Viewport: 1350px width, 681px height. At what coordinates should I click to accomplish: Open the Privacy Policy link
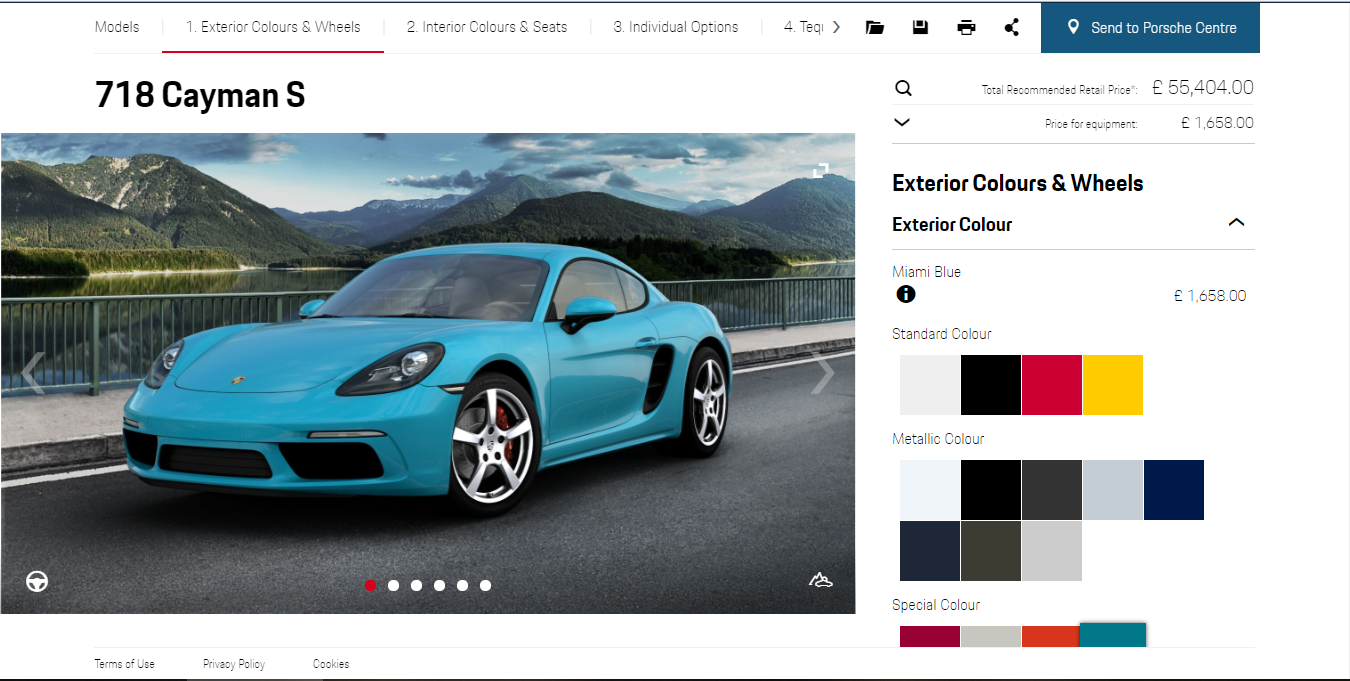[x=234, y=664]
